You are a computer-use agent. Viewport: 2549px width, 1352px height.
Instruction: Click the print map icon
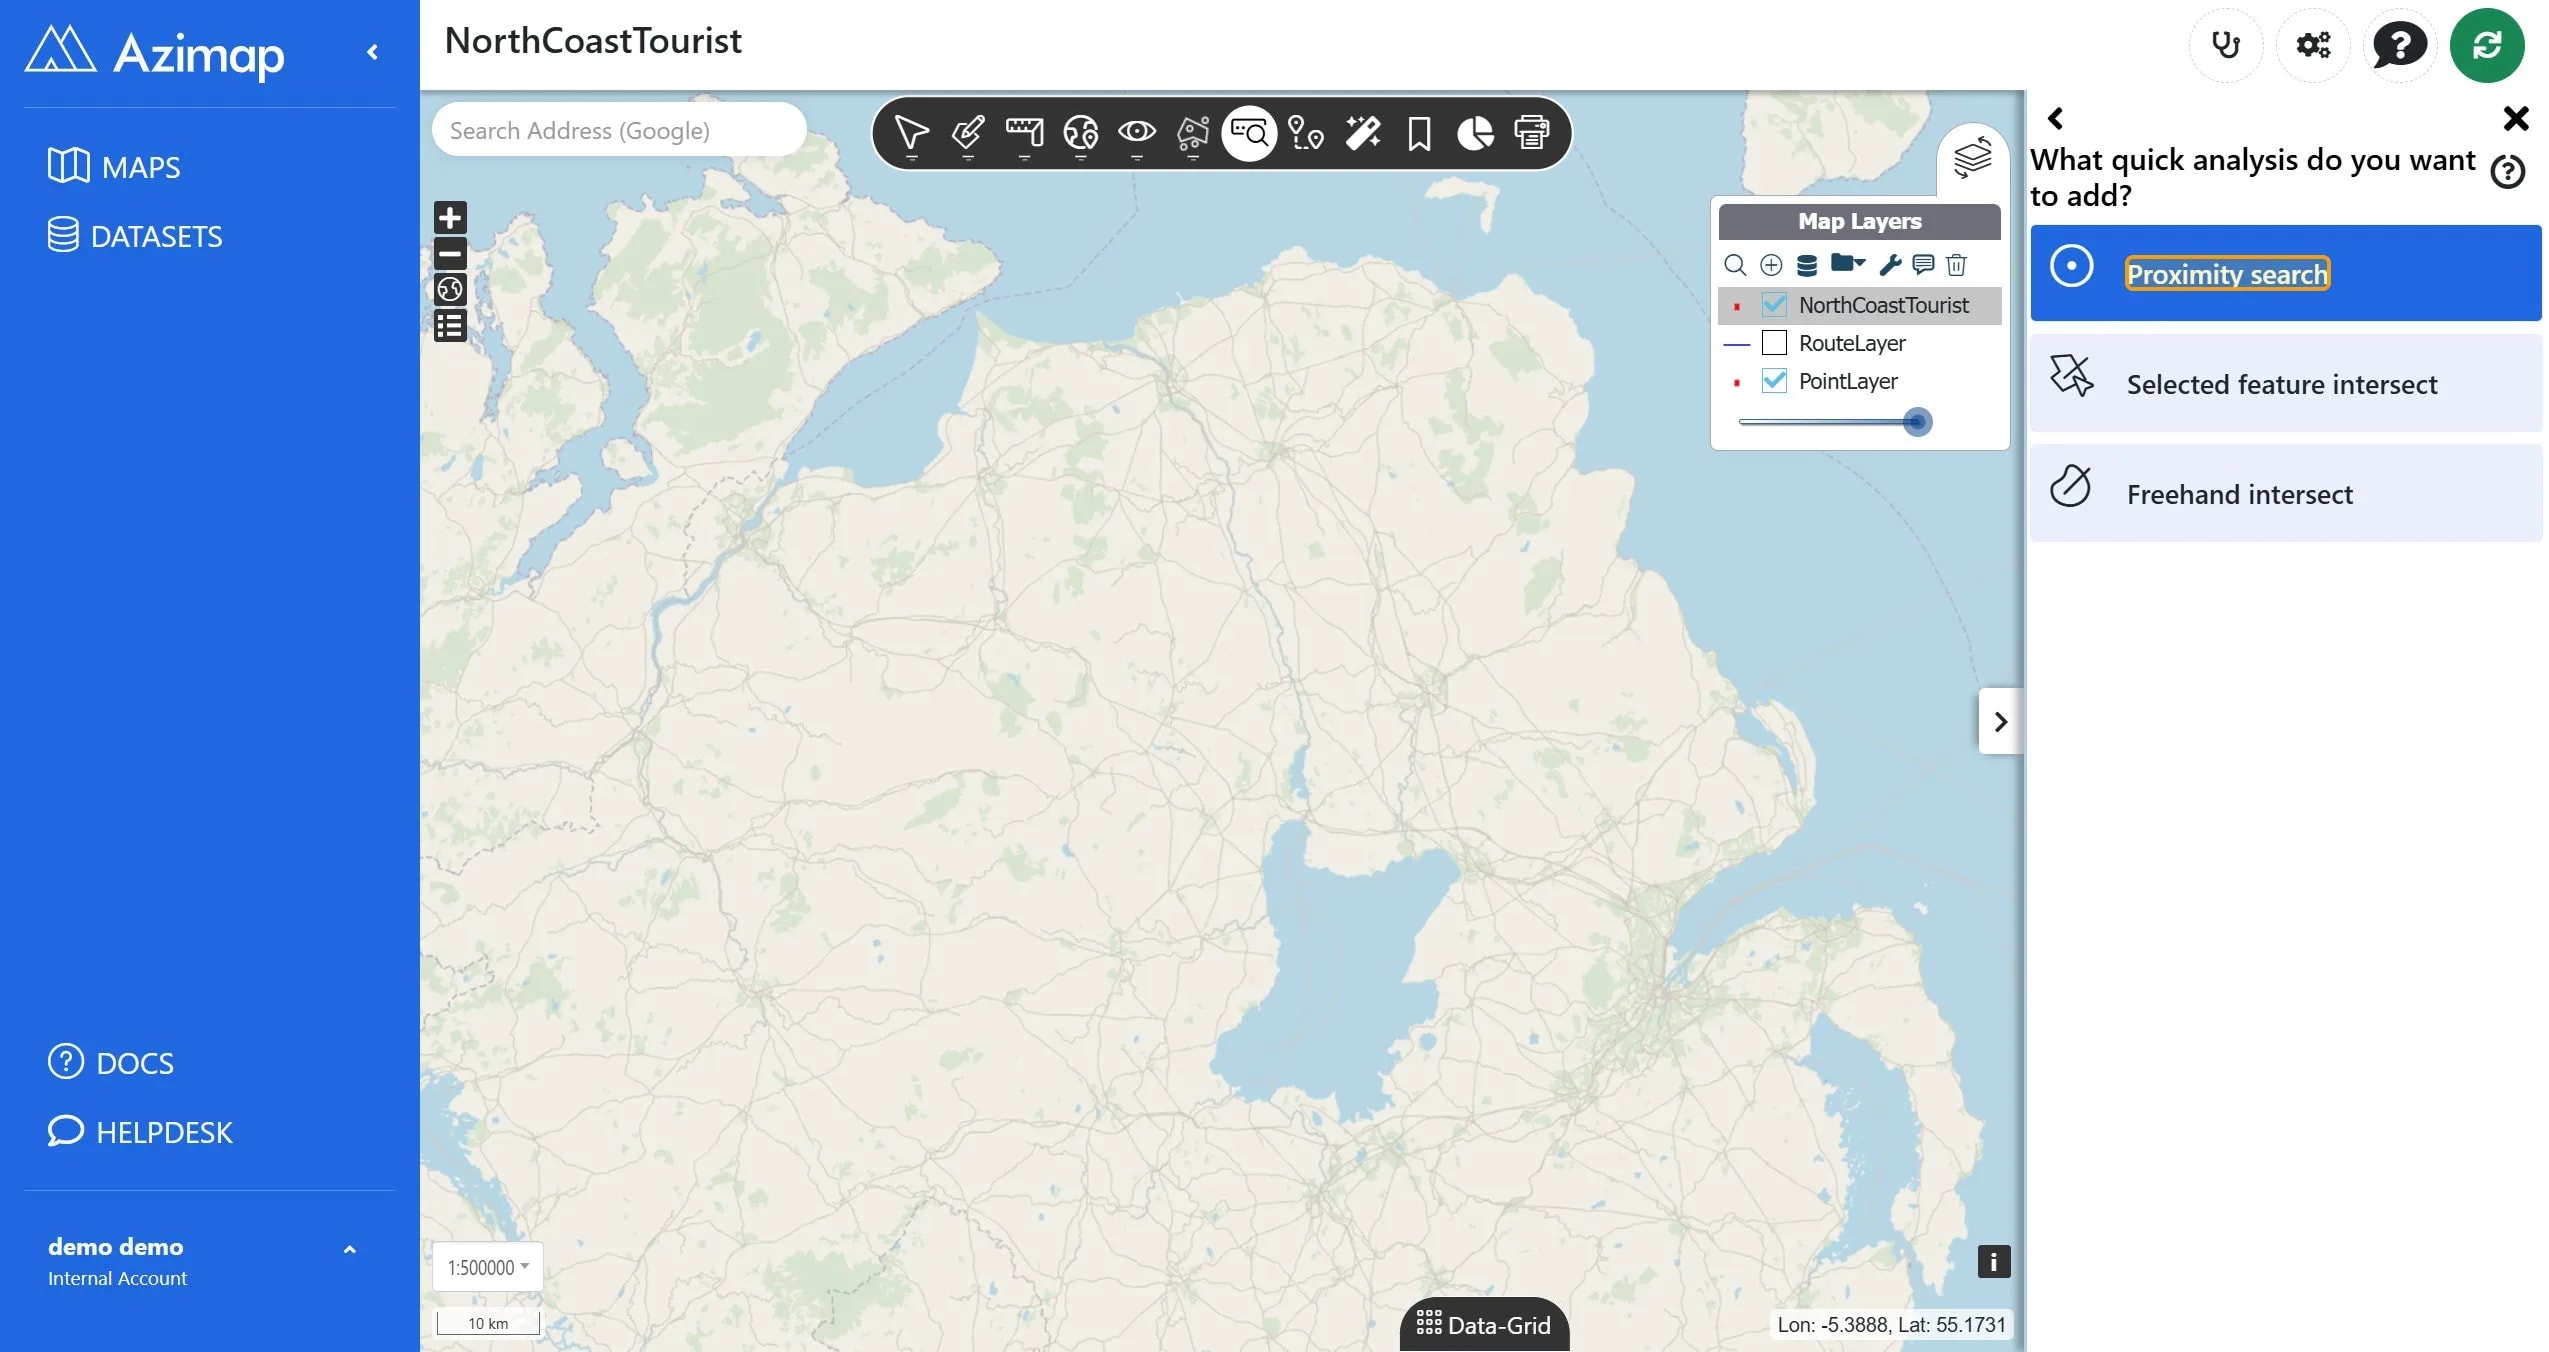click(x=1531, y=133)
